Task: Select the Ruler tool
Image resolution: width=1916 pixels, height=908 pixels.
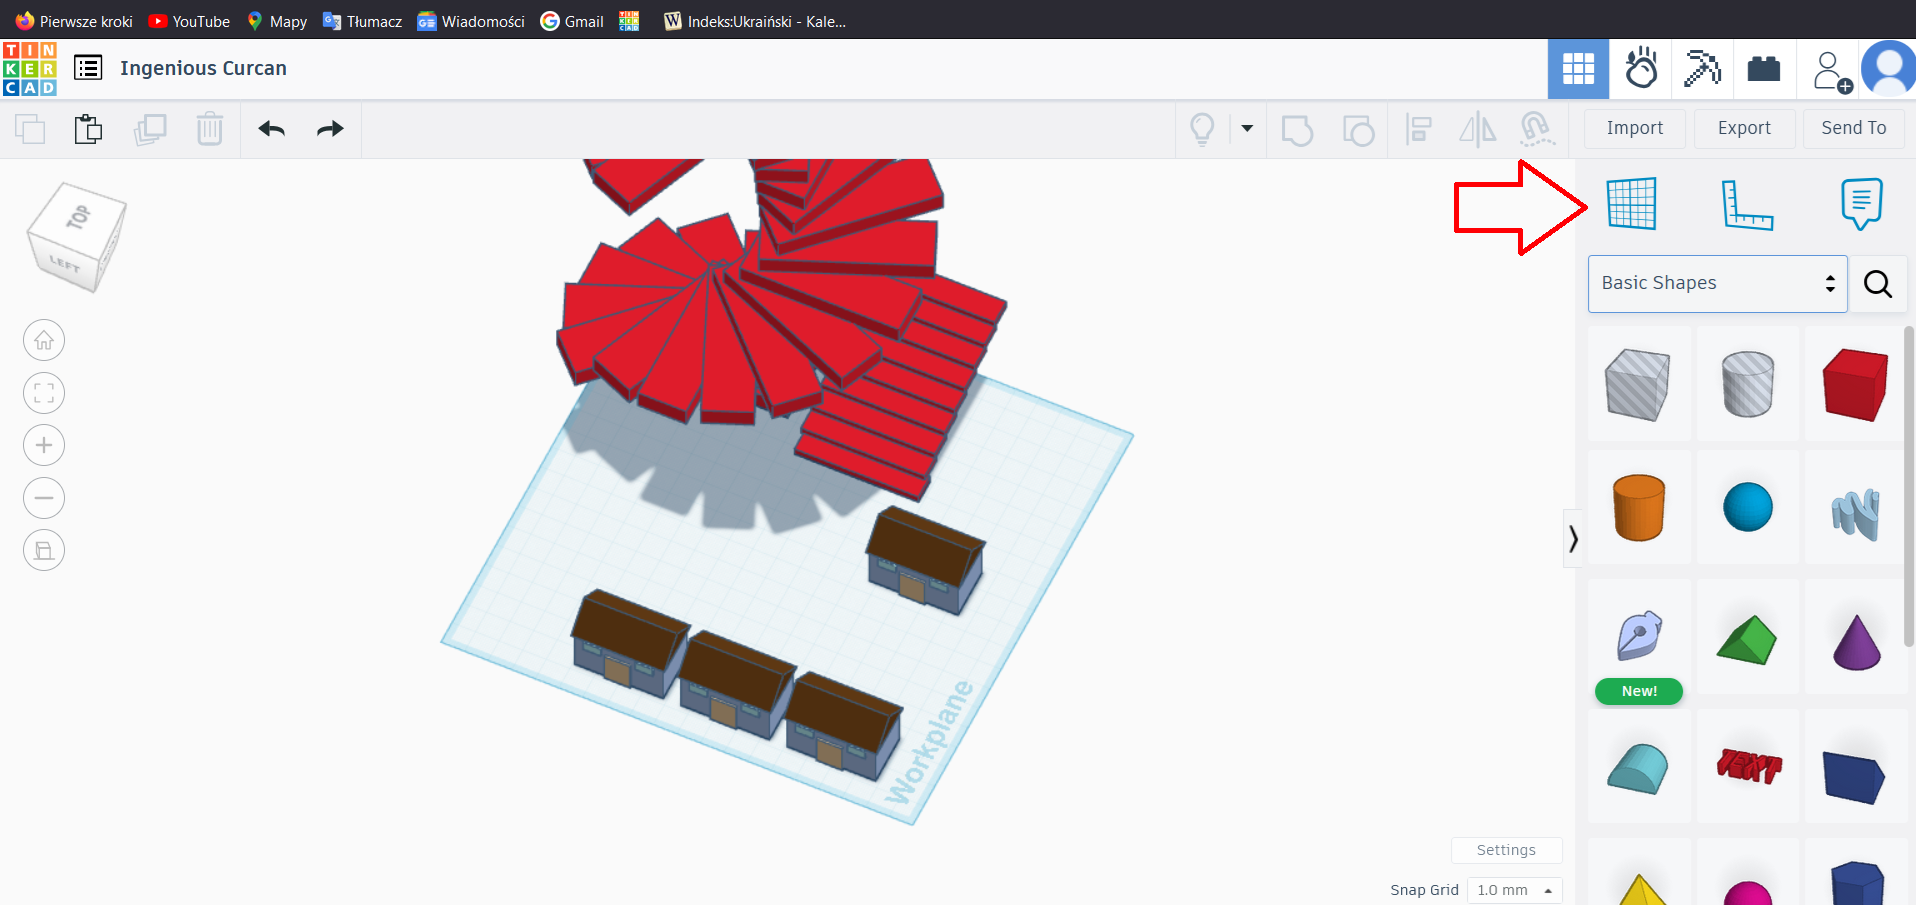Action: (1746, 205)
